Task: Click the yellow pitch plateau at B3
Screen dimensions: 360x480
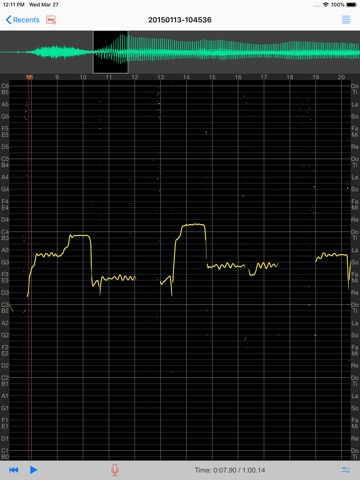Action: [x=80, y=236]
